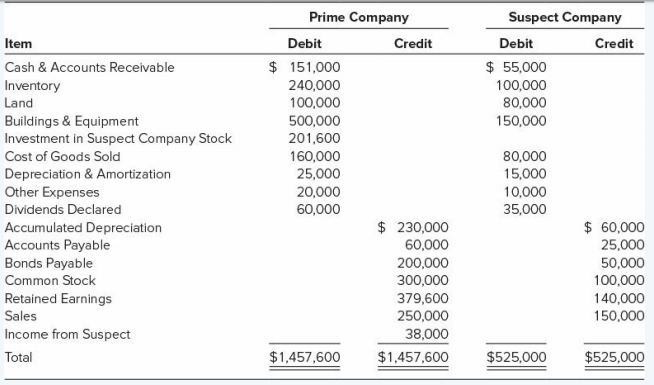Click Prime's Retained Earnings credit 379,600

click(x=423, y=299)
